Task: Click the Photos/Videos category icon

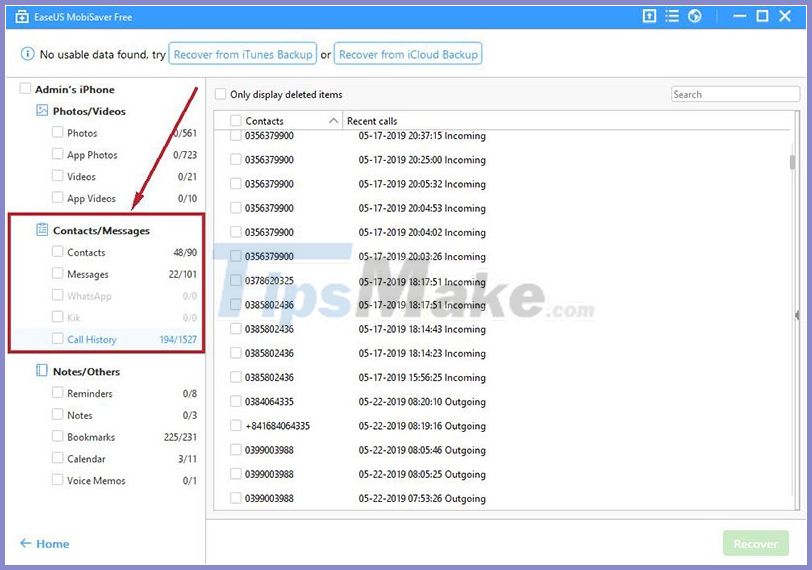Action: pyautogui.click(x=42, y=110)
